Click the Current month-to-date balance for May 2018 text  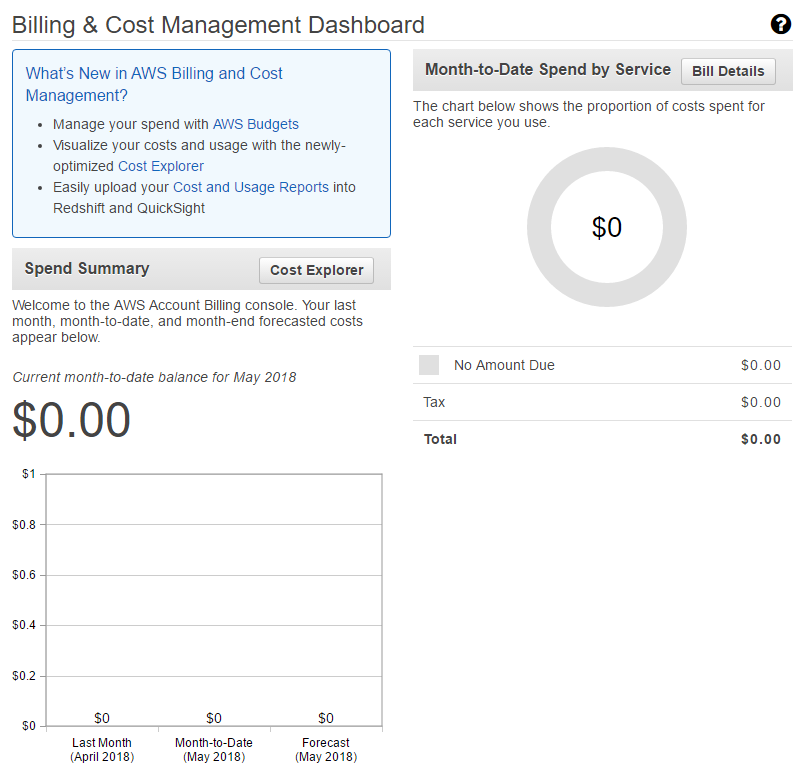tap(154, 377)
